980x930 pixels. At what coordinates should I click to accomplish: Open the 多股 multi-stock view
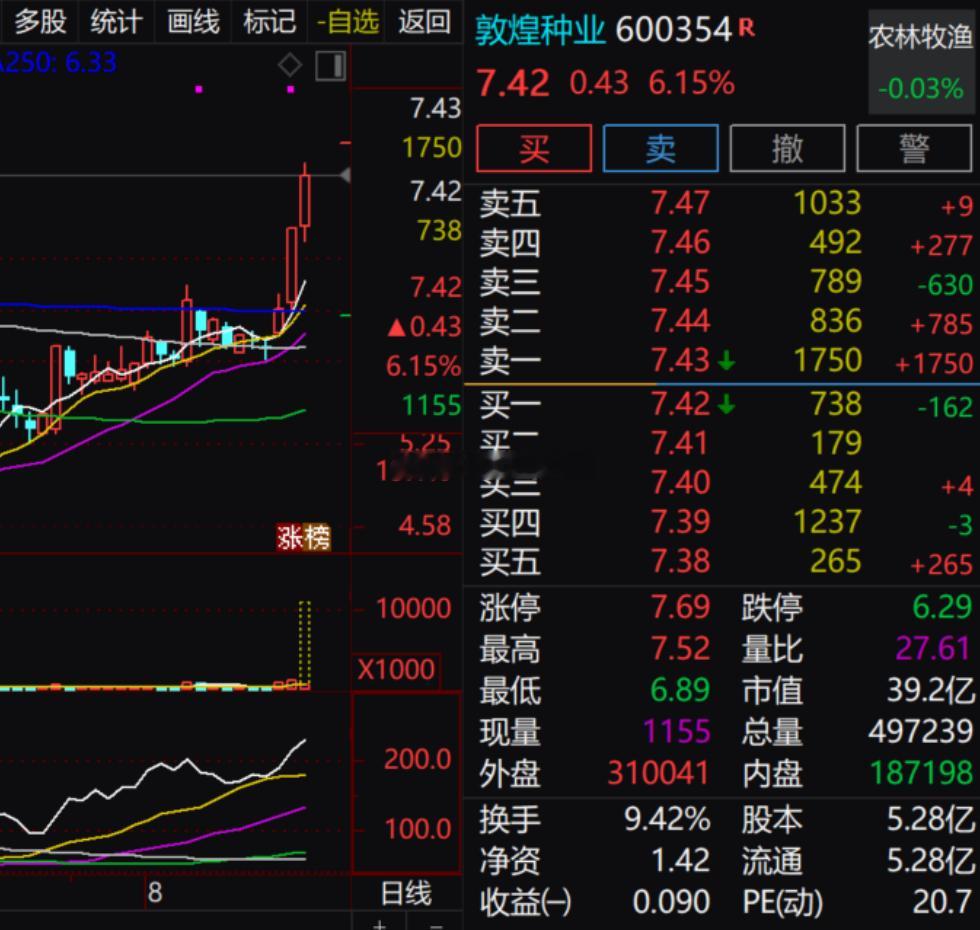[40, 22]
